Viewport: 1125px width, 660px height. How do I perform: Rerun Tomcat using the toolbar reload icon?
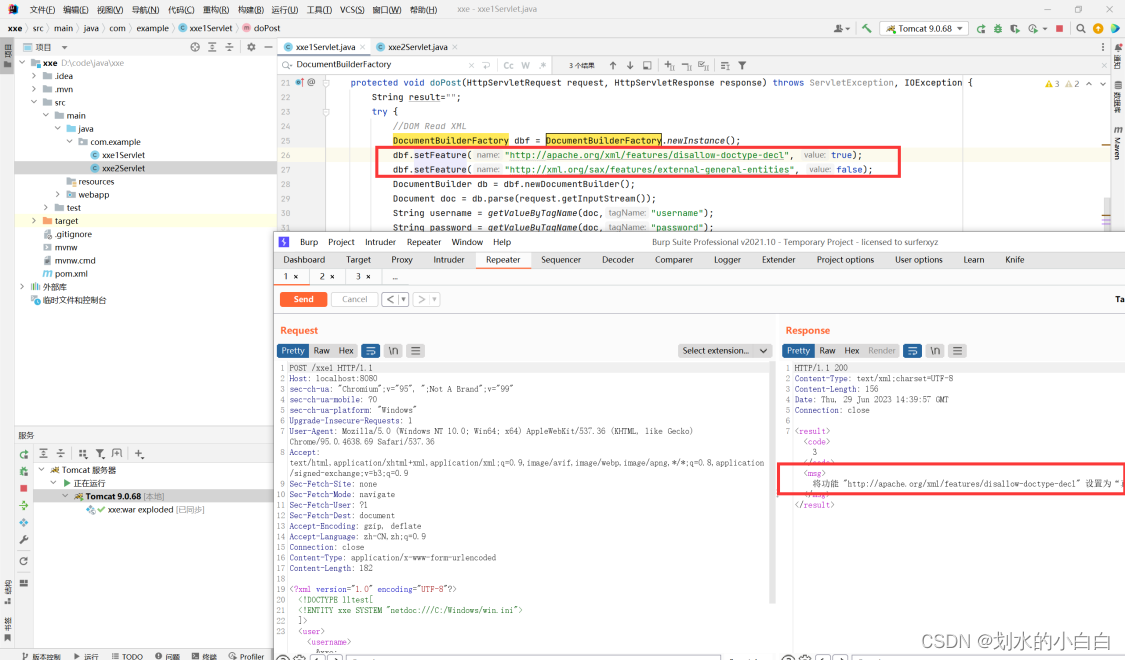click(981, 29)
